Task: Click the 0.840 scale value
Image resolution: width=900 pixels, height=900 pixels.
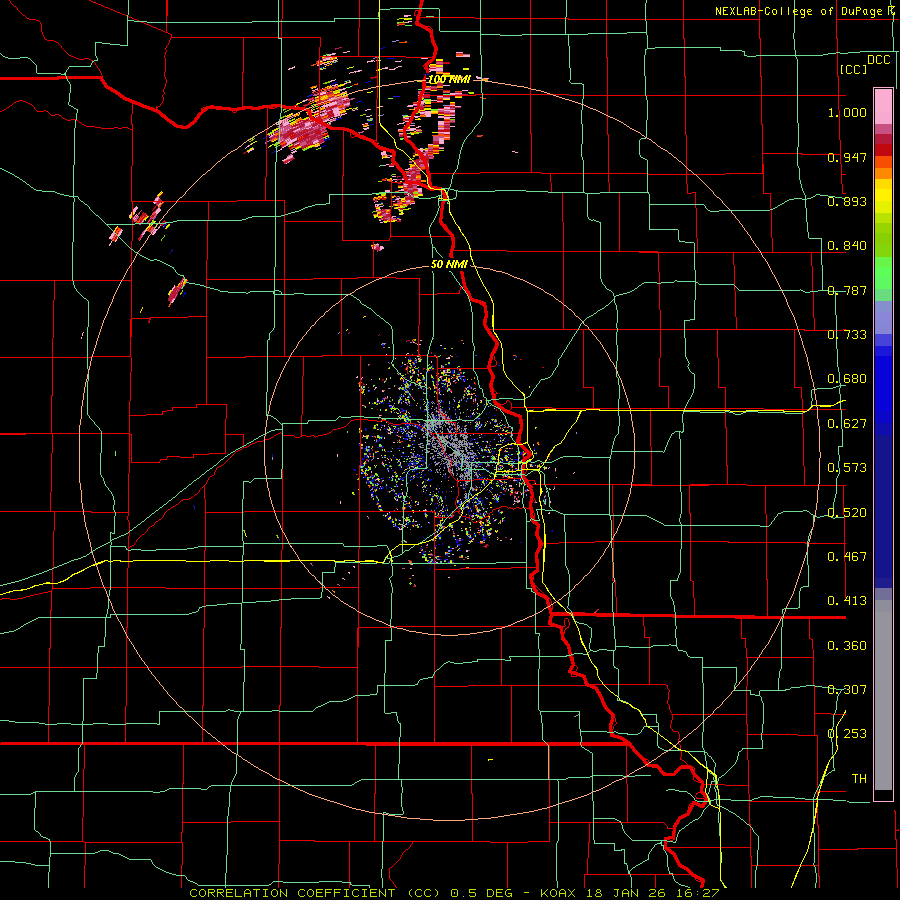Action: (x=847, y=246)
